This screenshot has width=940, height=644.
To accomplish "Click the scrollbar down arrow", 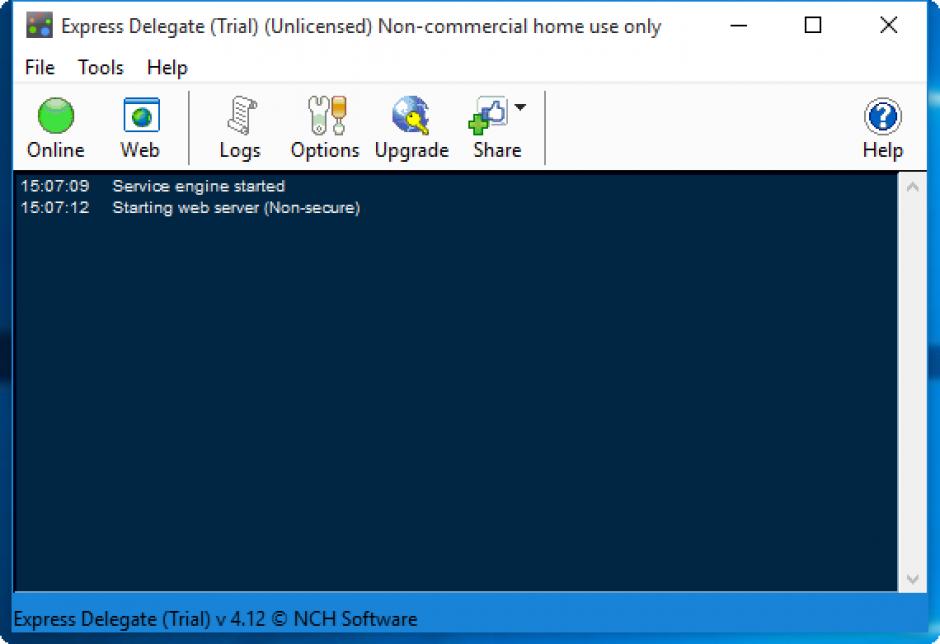I will tap(912, 579).
